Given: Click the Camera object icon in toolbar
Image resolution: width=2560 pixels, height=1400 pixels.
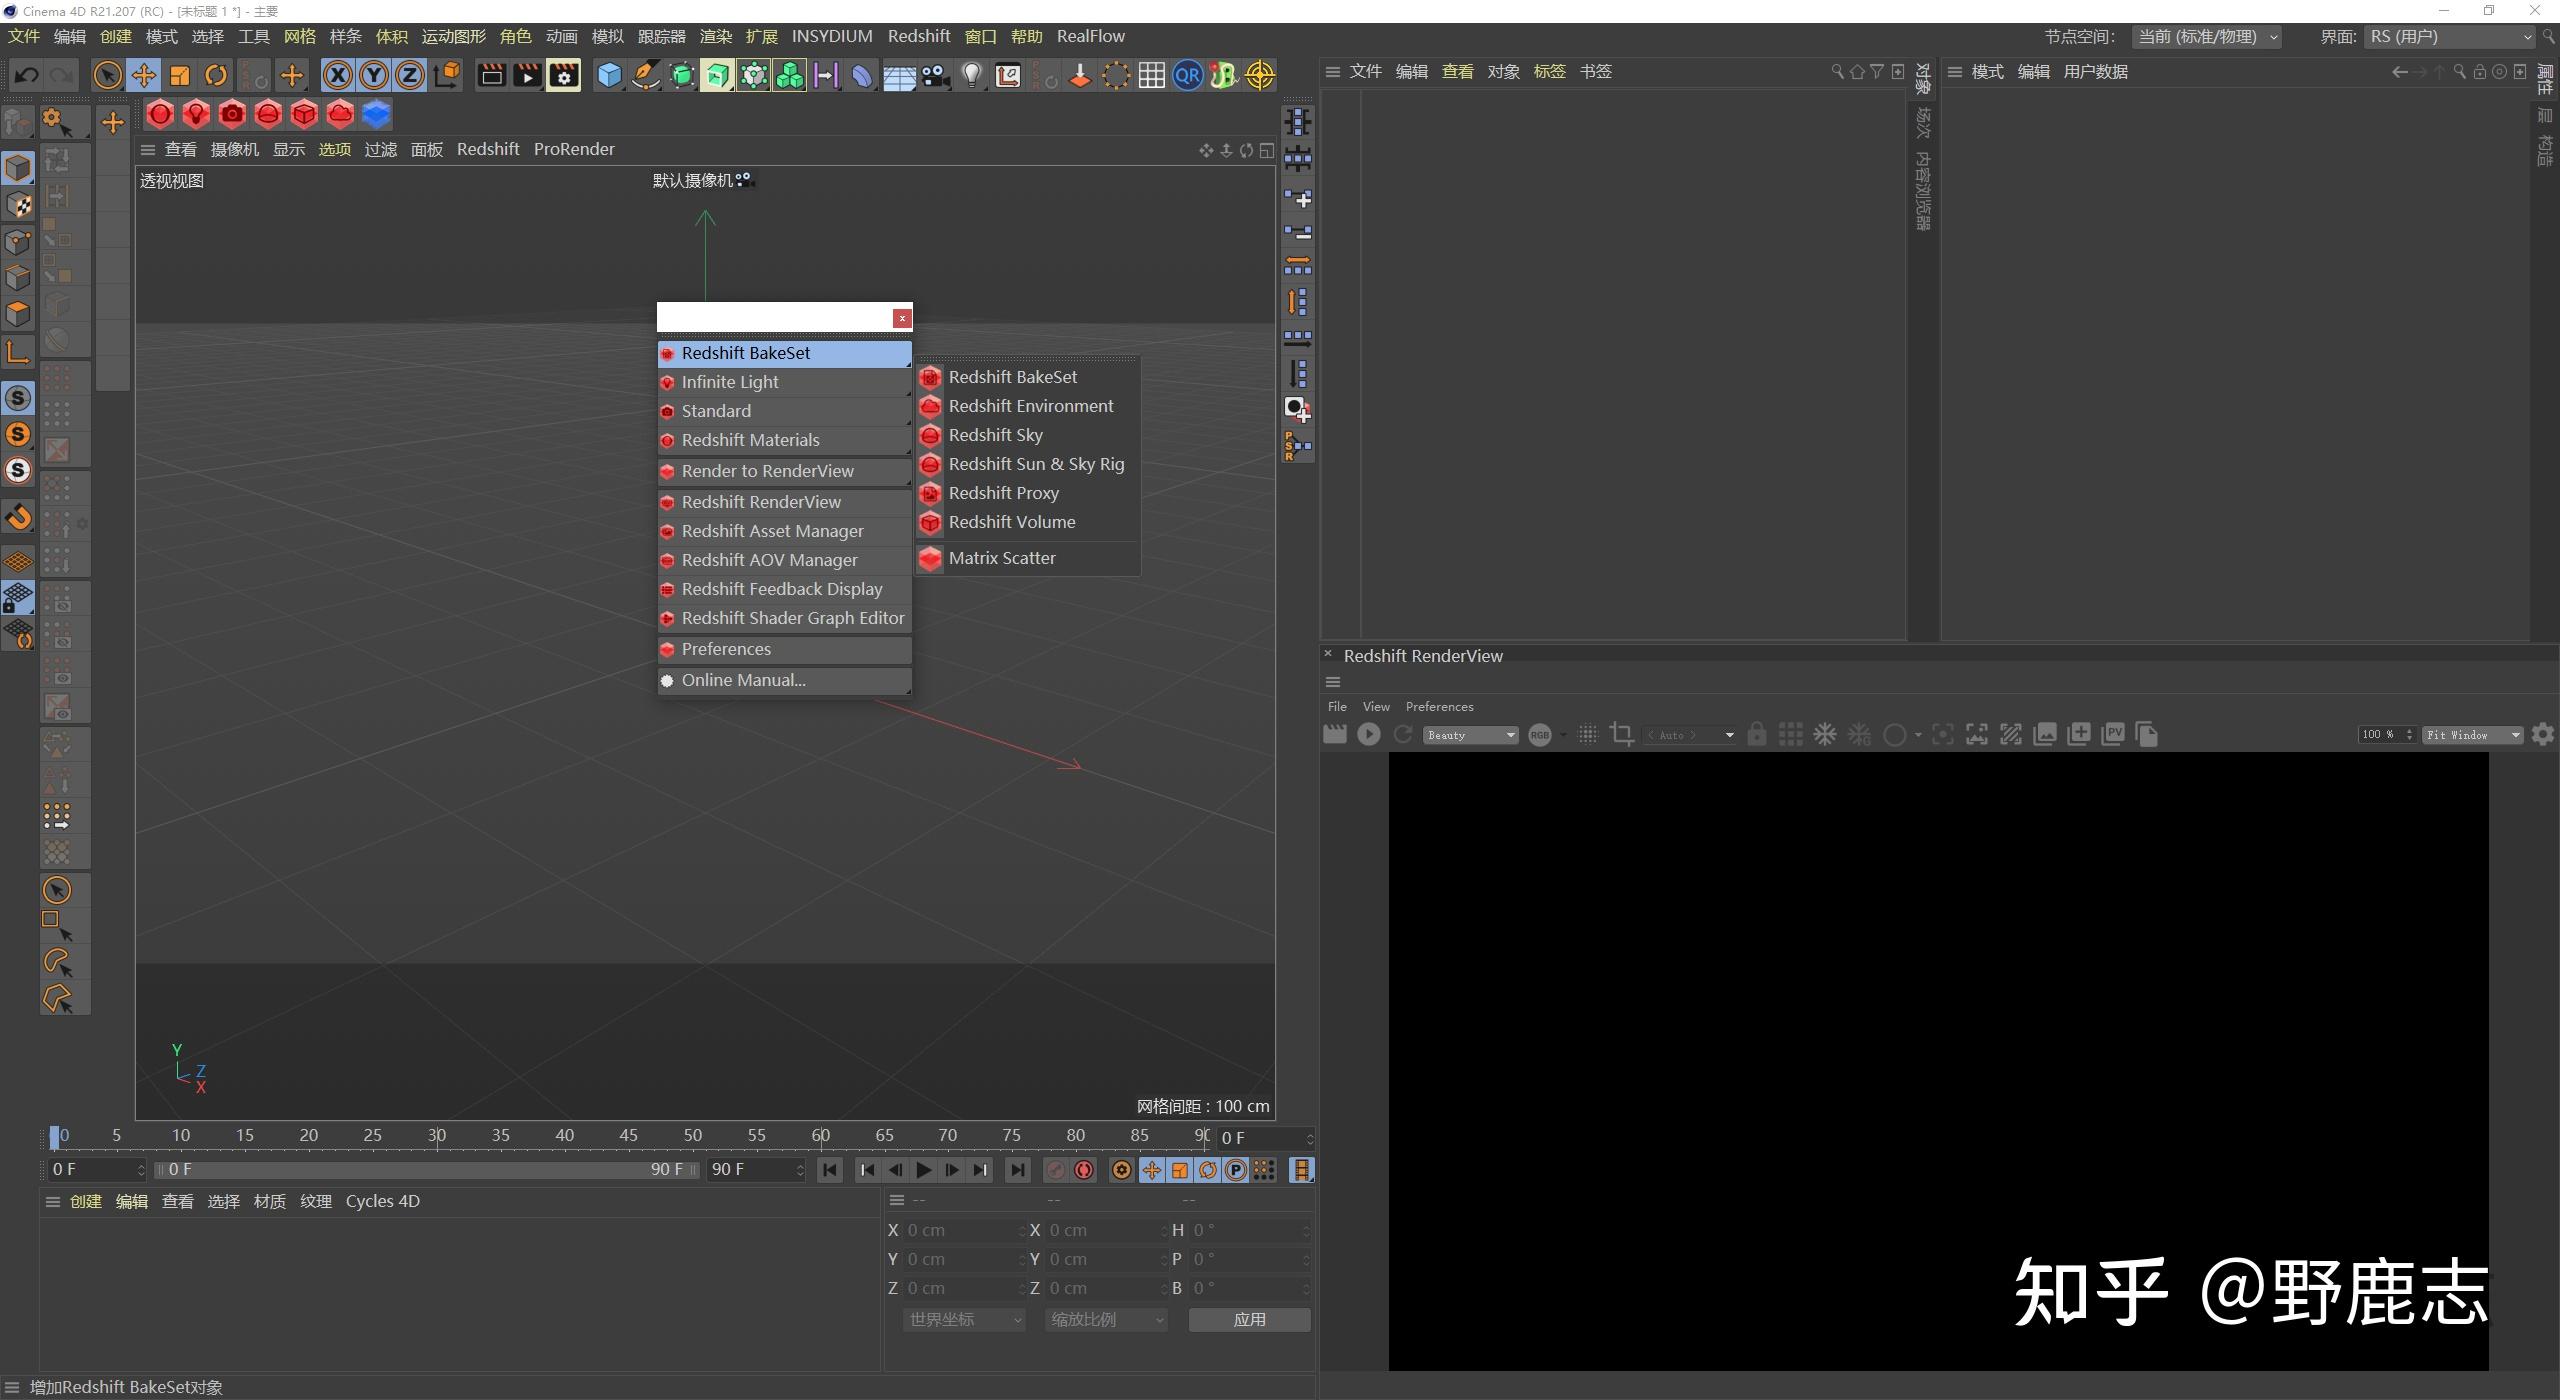Looking at the screenshot, I should click(x=935, y=75).
